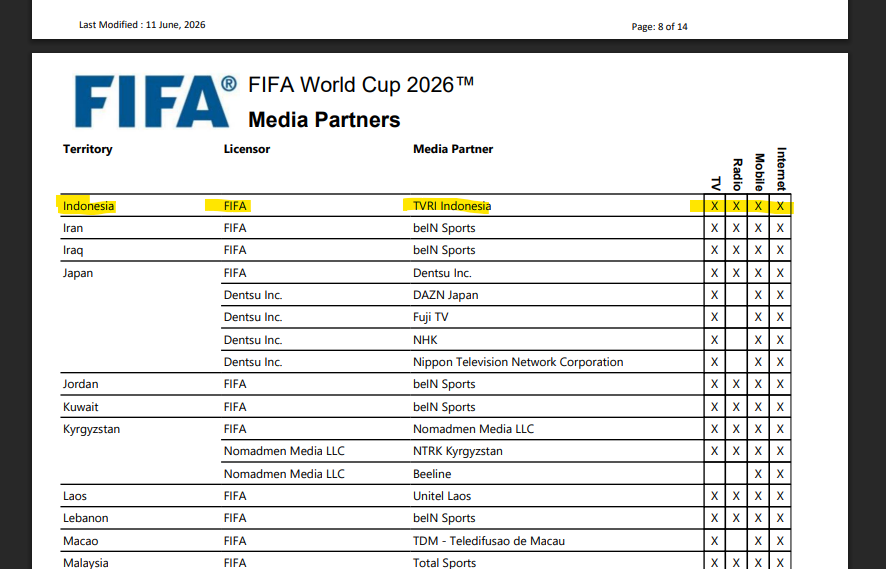Select the highlighted Indonesia territory cell
The height and width of the screenshot is (569, 886).
(88, 206)
